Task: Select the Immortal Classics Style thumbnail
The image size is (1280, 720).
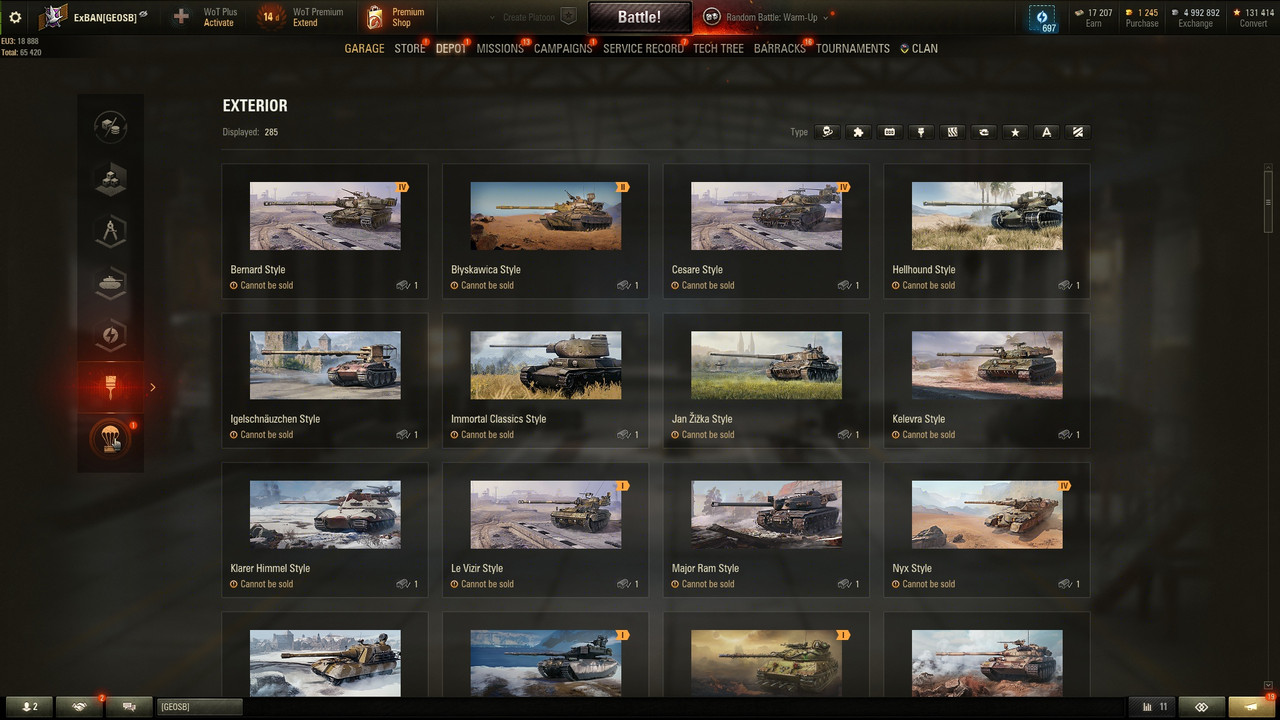Action: pyautogui.click(x=546, y=365)
